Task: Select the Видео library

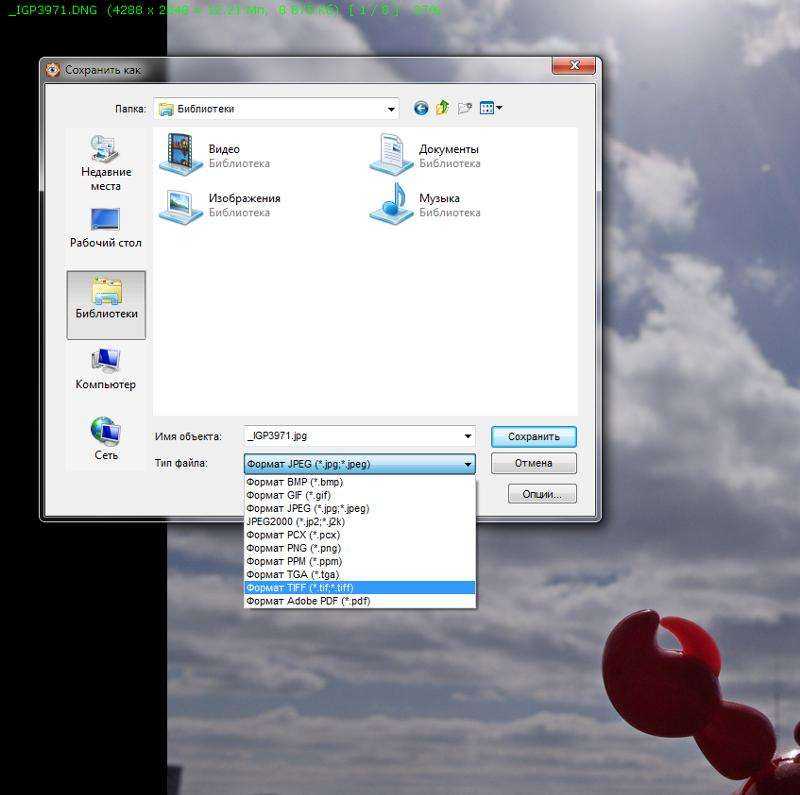Action: click(215, 155)
